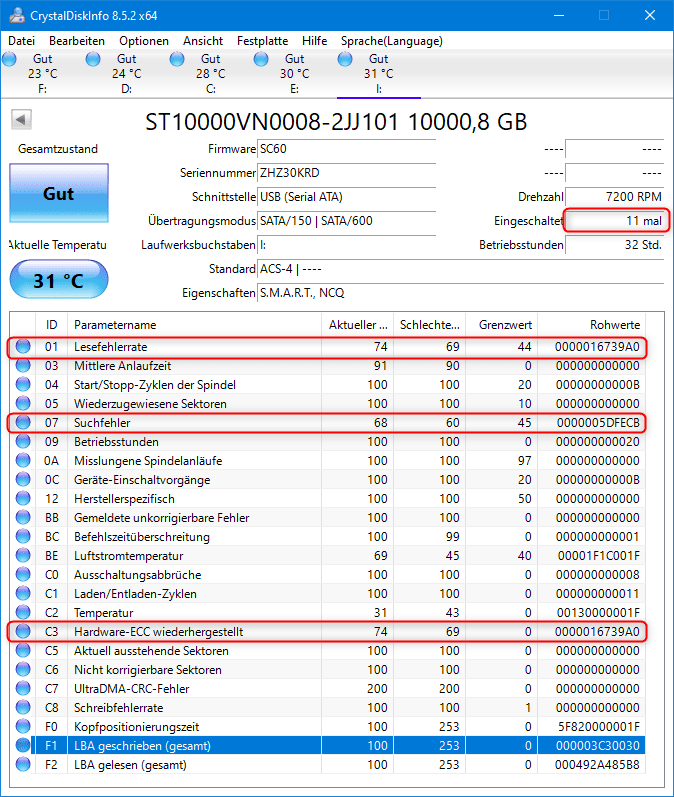Image resolution: width=674 pixels, height=797 pixels.
Task: Select disk E: health status orb
Action: pos(261,59)
